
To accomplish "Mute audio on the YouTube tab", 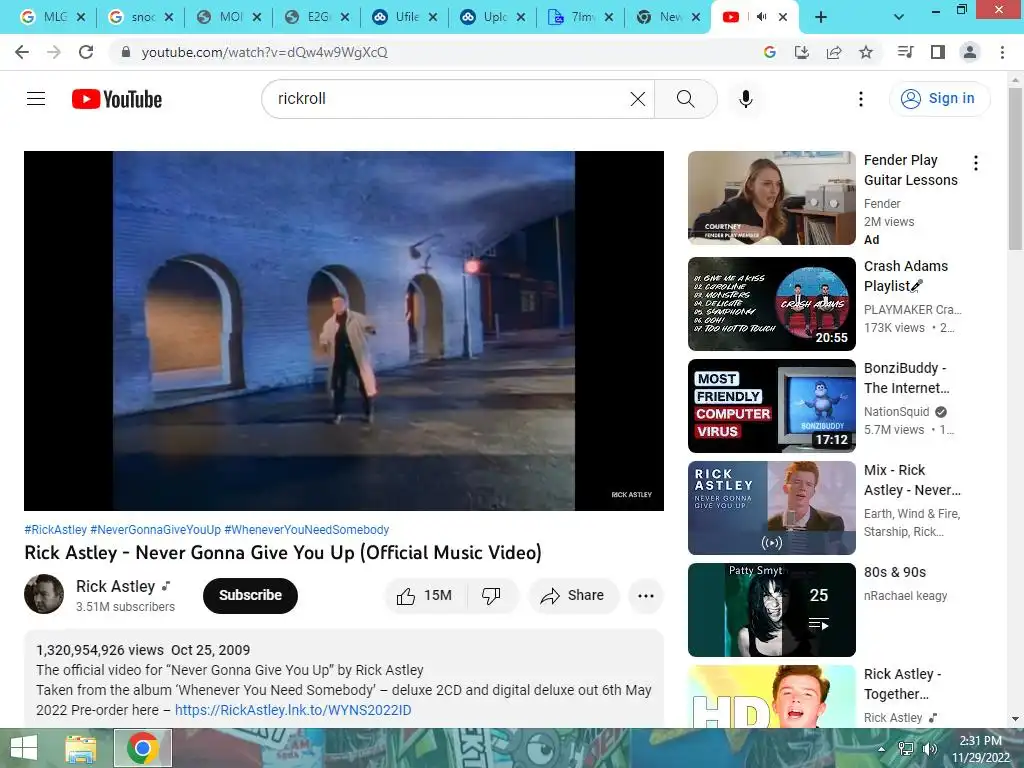I will [761, 17].
